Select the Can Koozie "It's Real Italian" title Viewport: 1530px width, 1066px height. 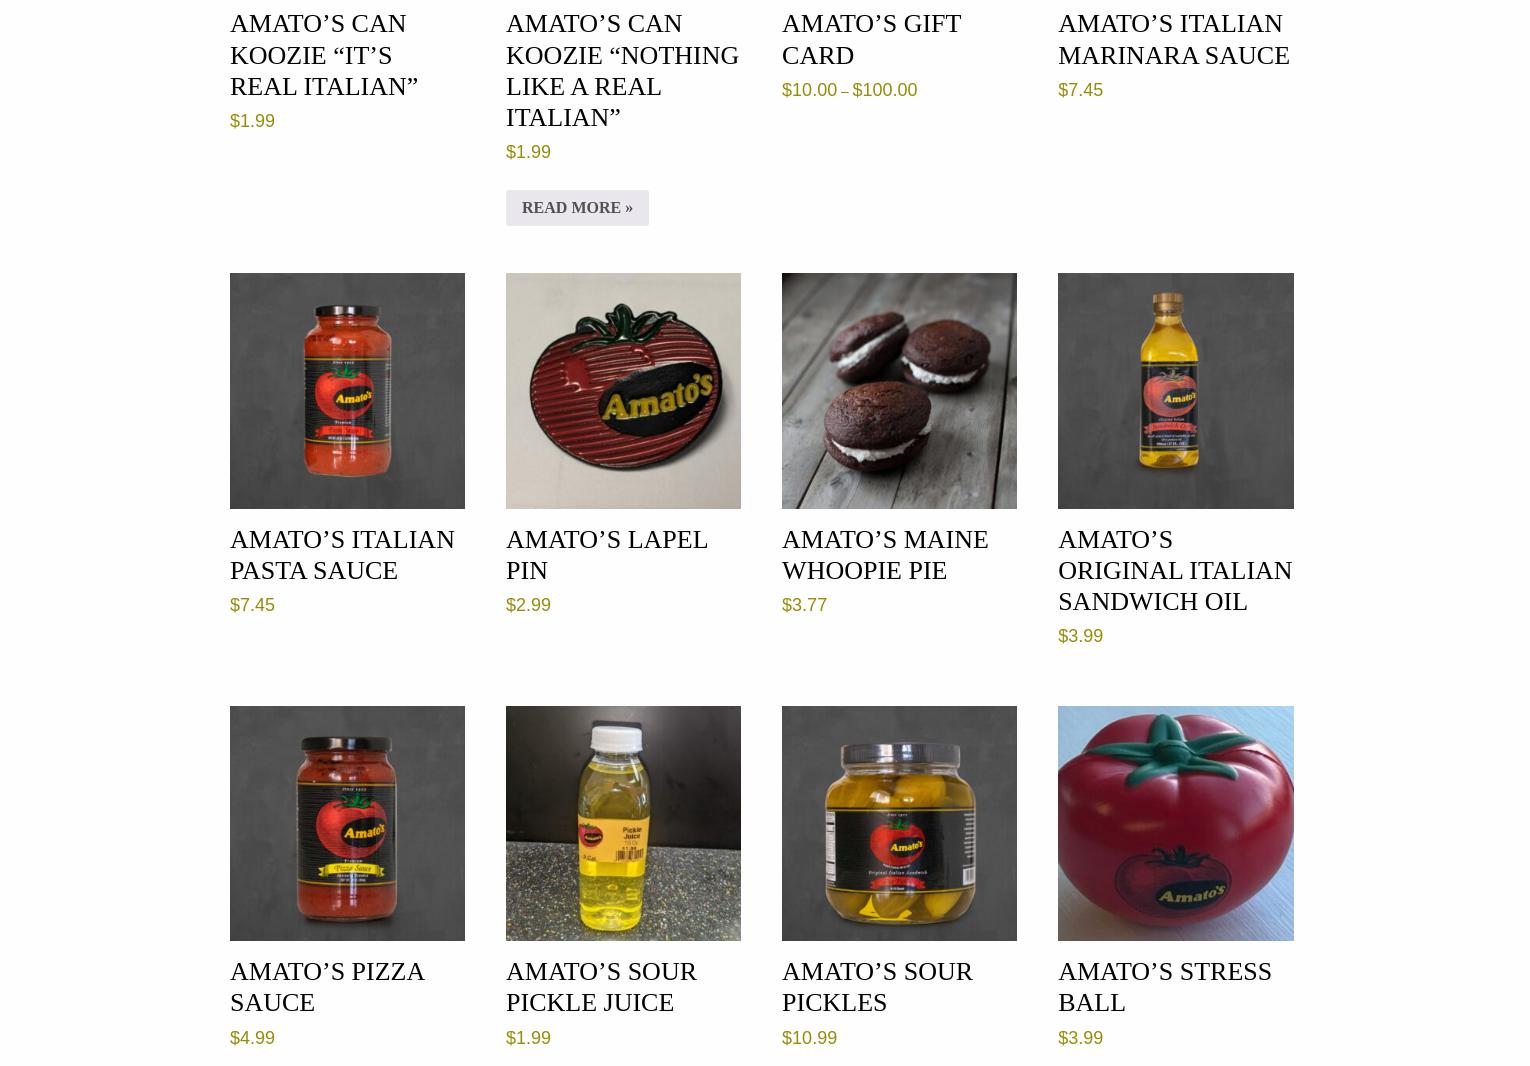tap(324, 54)
